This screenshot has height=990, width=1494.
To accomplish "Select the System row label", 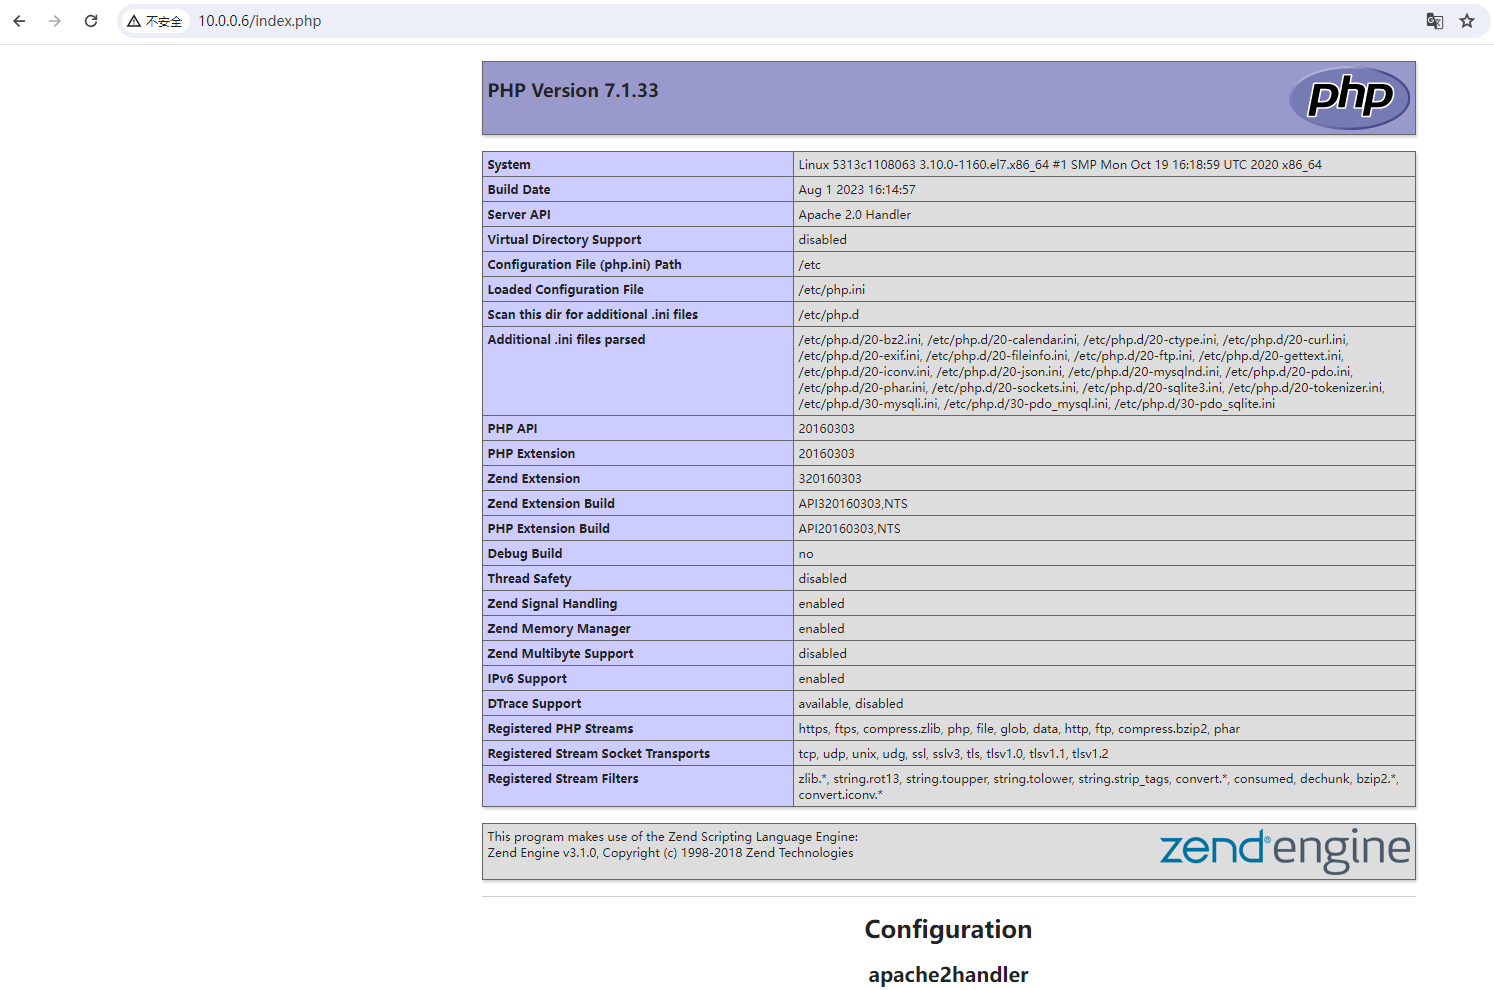I will [509, 165].
